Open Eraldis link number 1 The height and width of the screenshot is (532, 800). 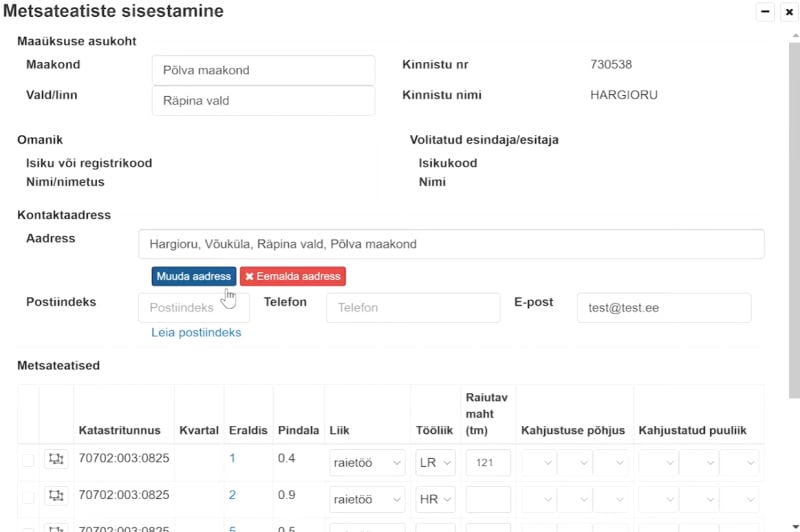tap(232, 458)
